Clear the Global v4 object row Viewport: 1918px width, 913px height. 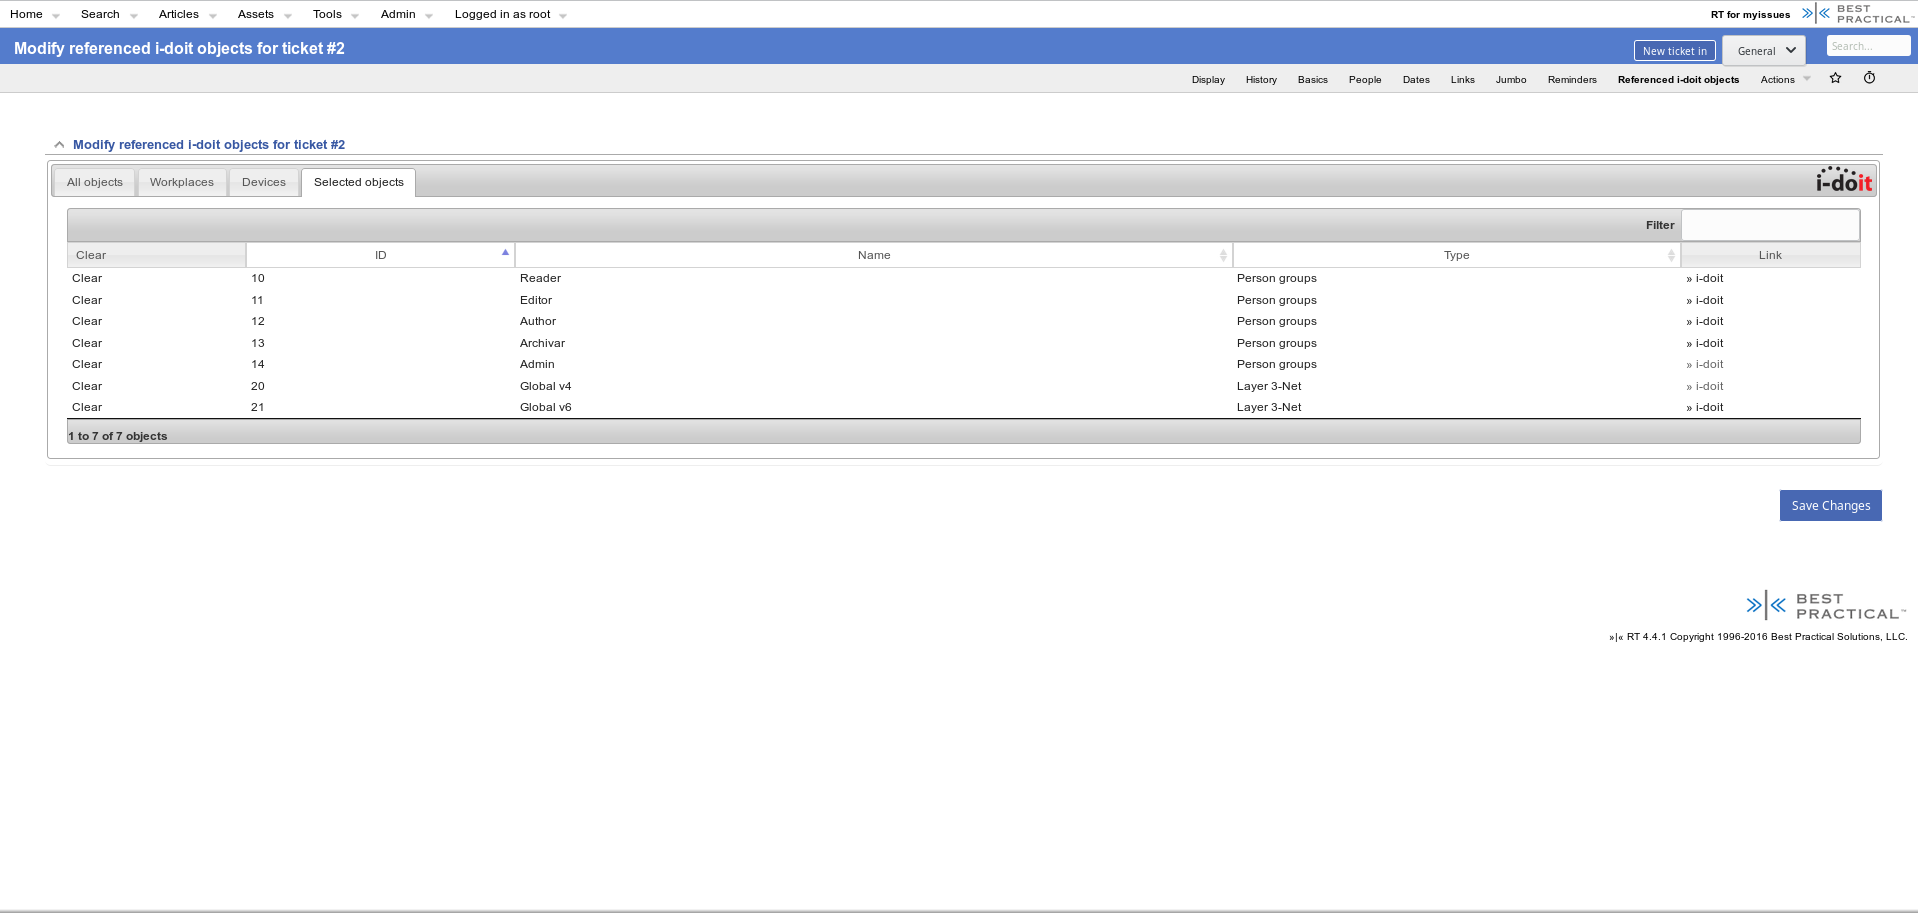coord(87,386)
